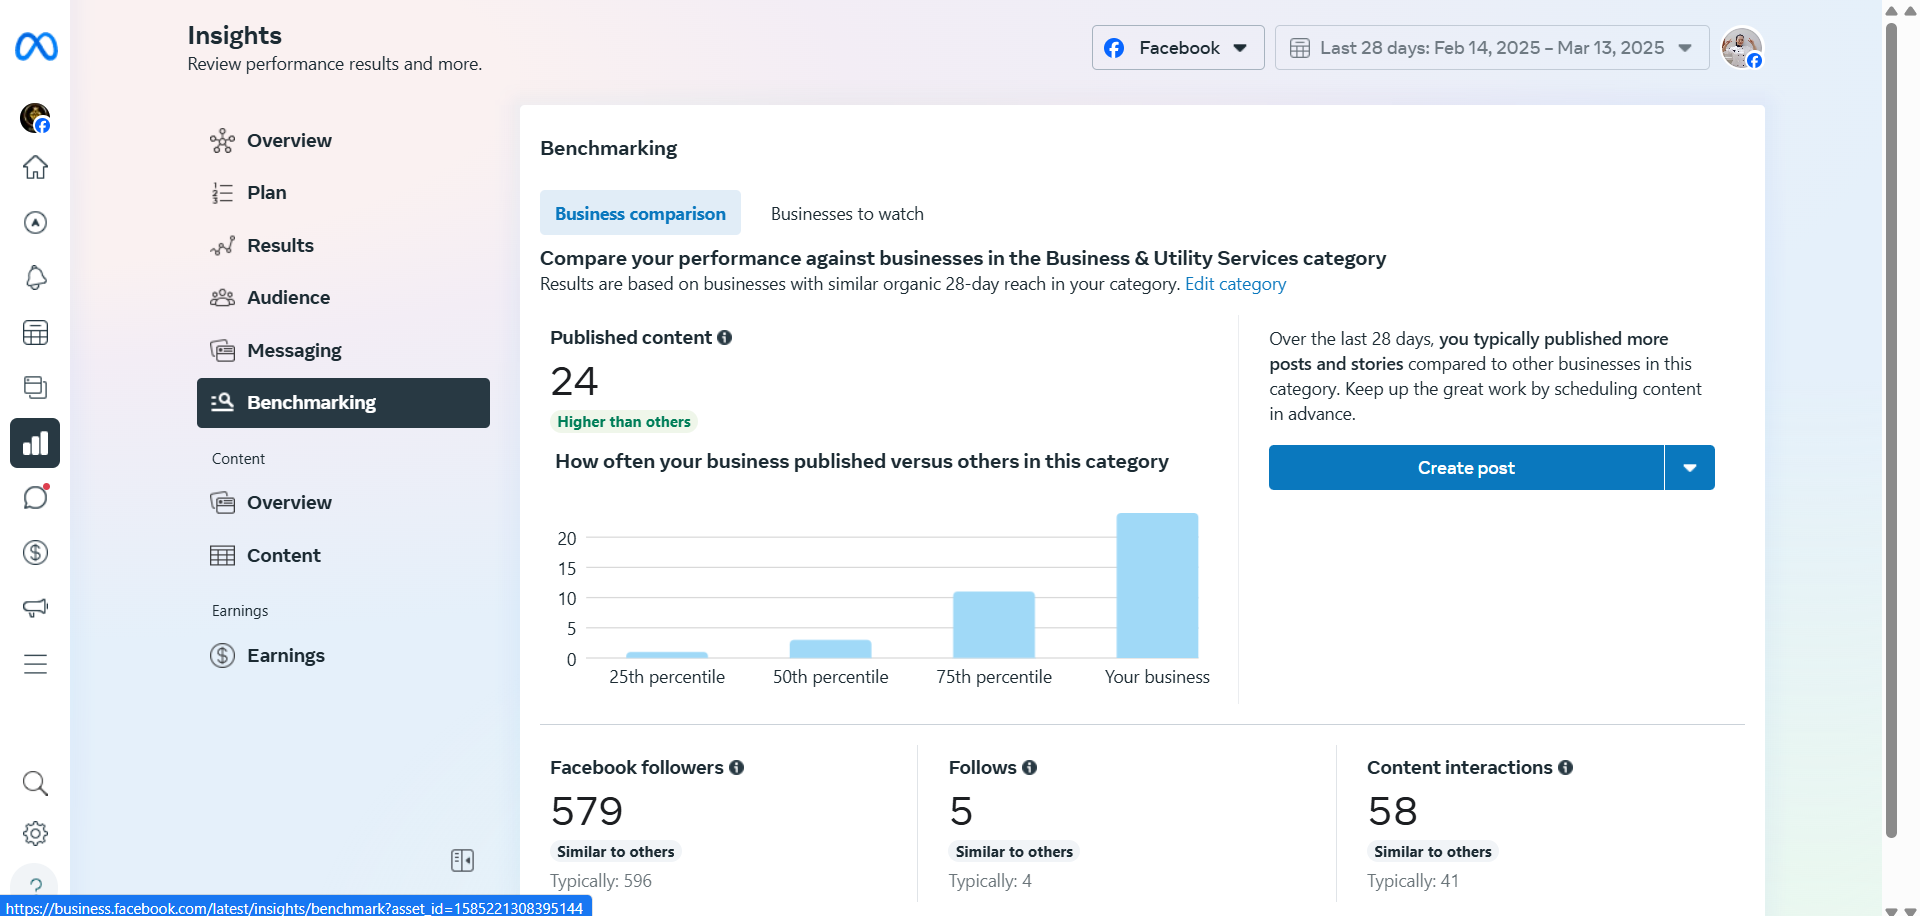Image resolution: width=1920 pixels, height=916 pixels.
Task: Click Typically: 596 text
Action: tap(601, 881)
